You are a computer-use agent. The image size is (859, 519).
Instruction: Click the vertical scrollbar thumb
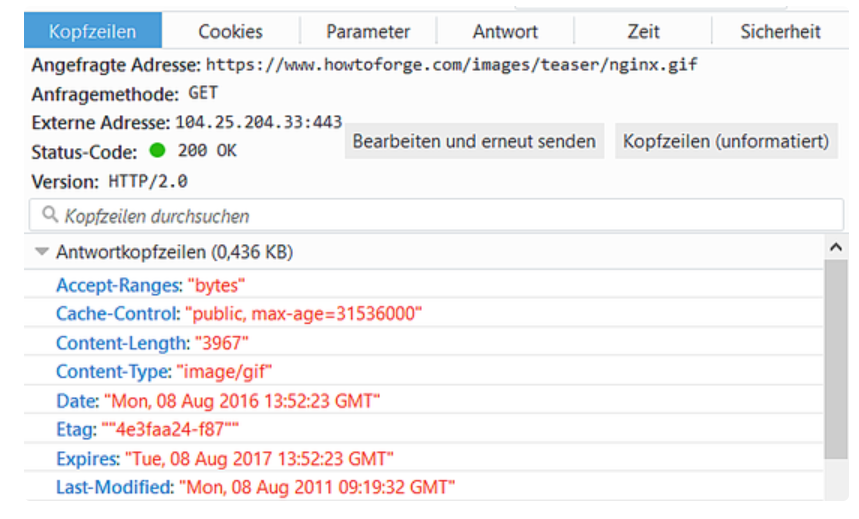tap(835, 360)
